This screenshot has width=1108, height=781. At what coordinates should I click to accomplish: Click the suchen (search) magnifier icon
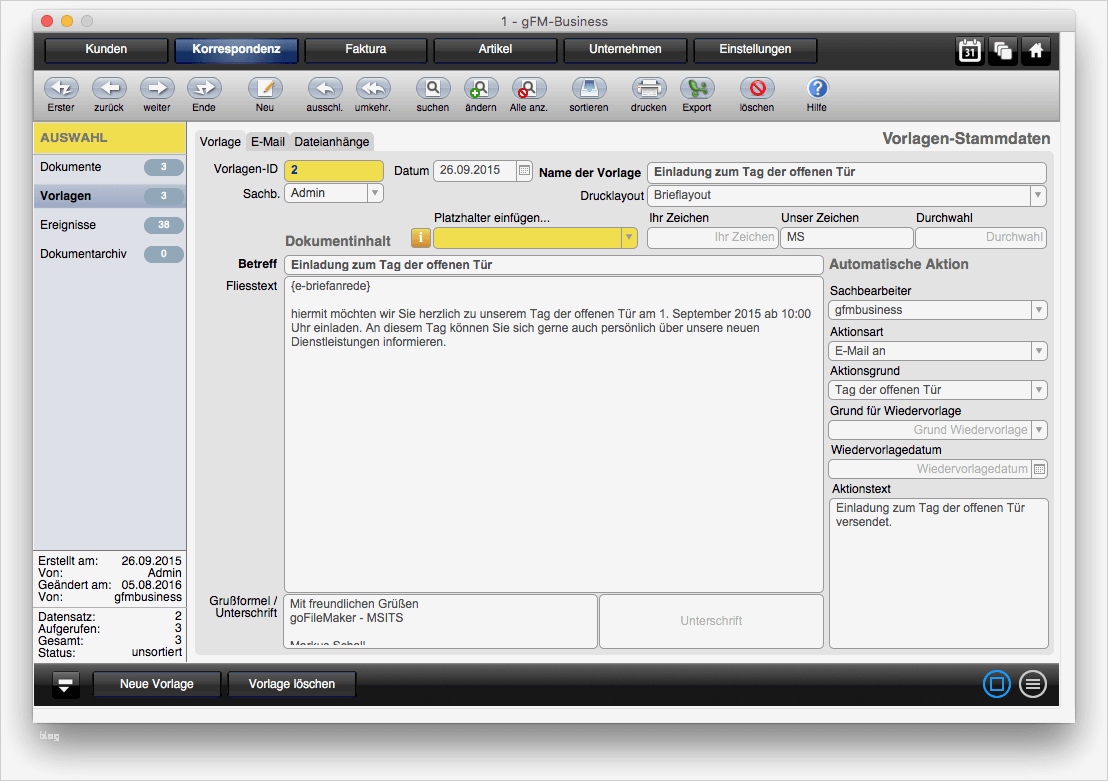click(433, 88)
